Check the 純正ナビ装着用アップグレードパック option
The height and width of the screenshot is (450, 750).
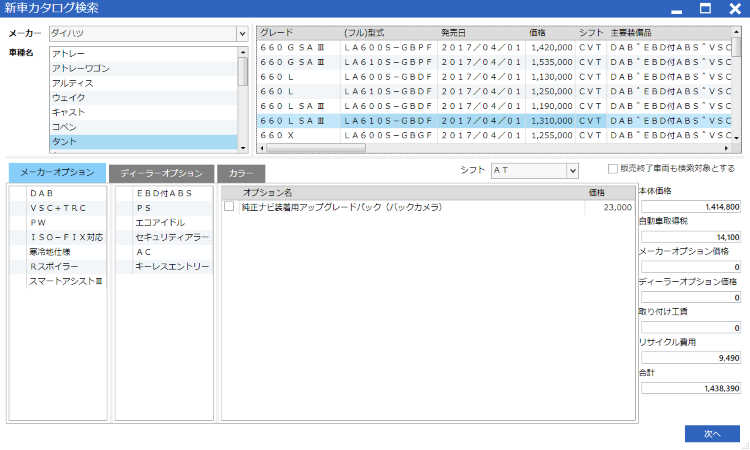point(229,207)
